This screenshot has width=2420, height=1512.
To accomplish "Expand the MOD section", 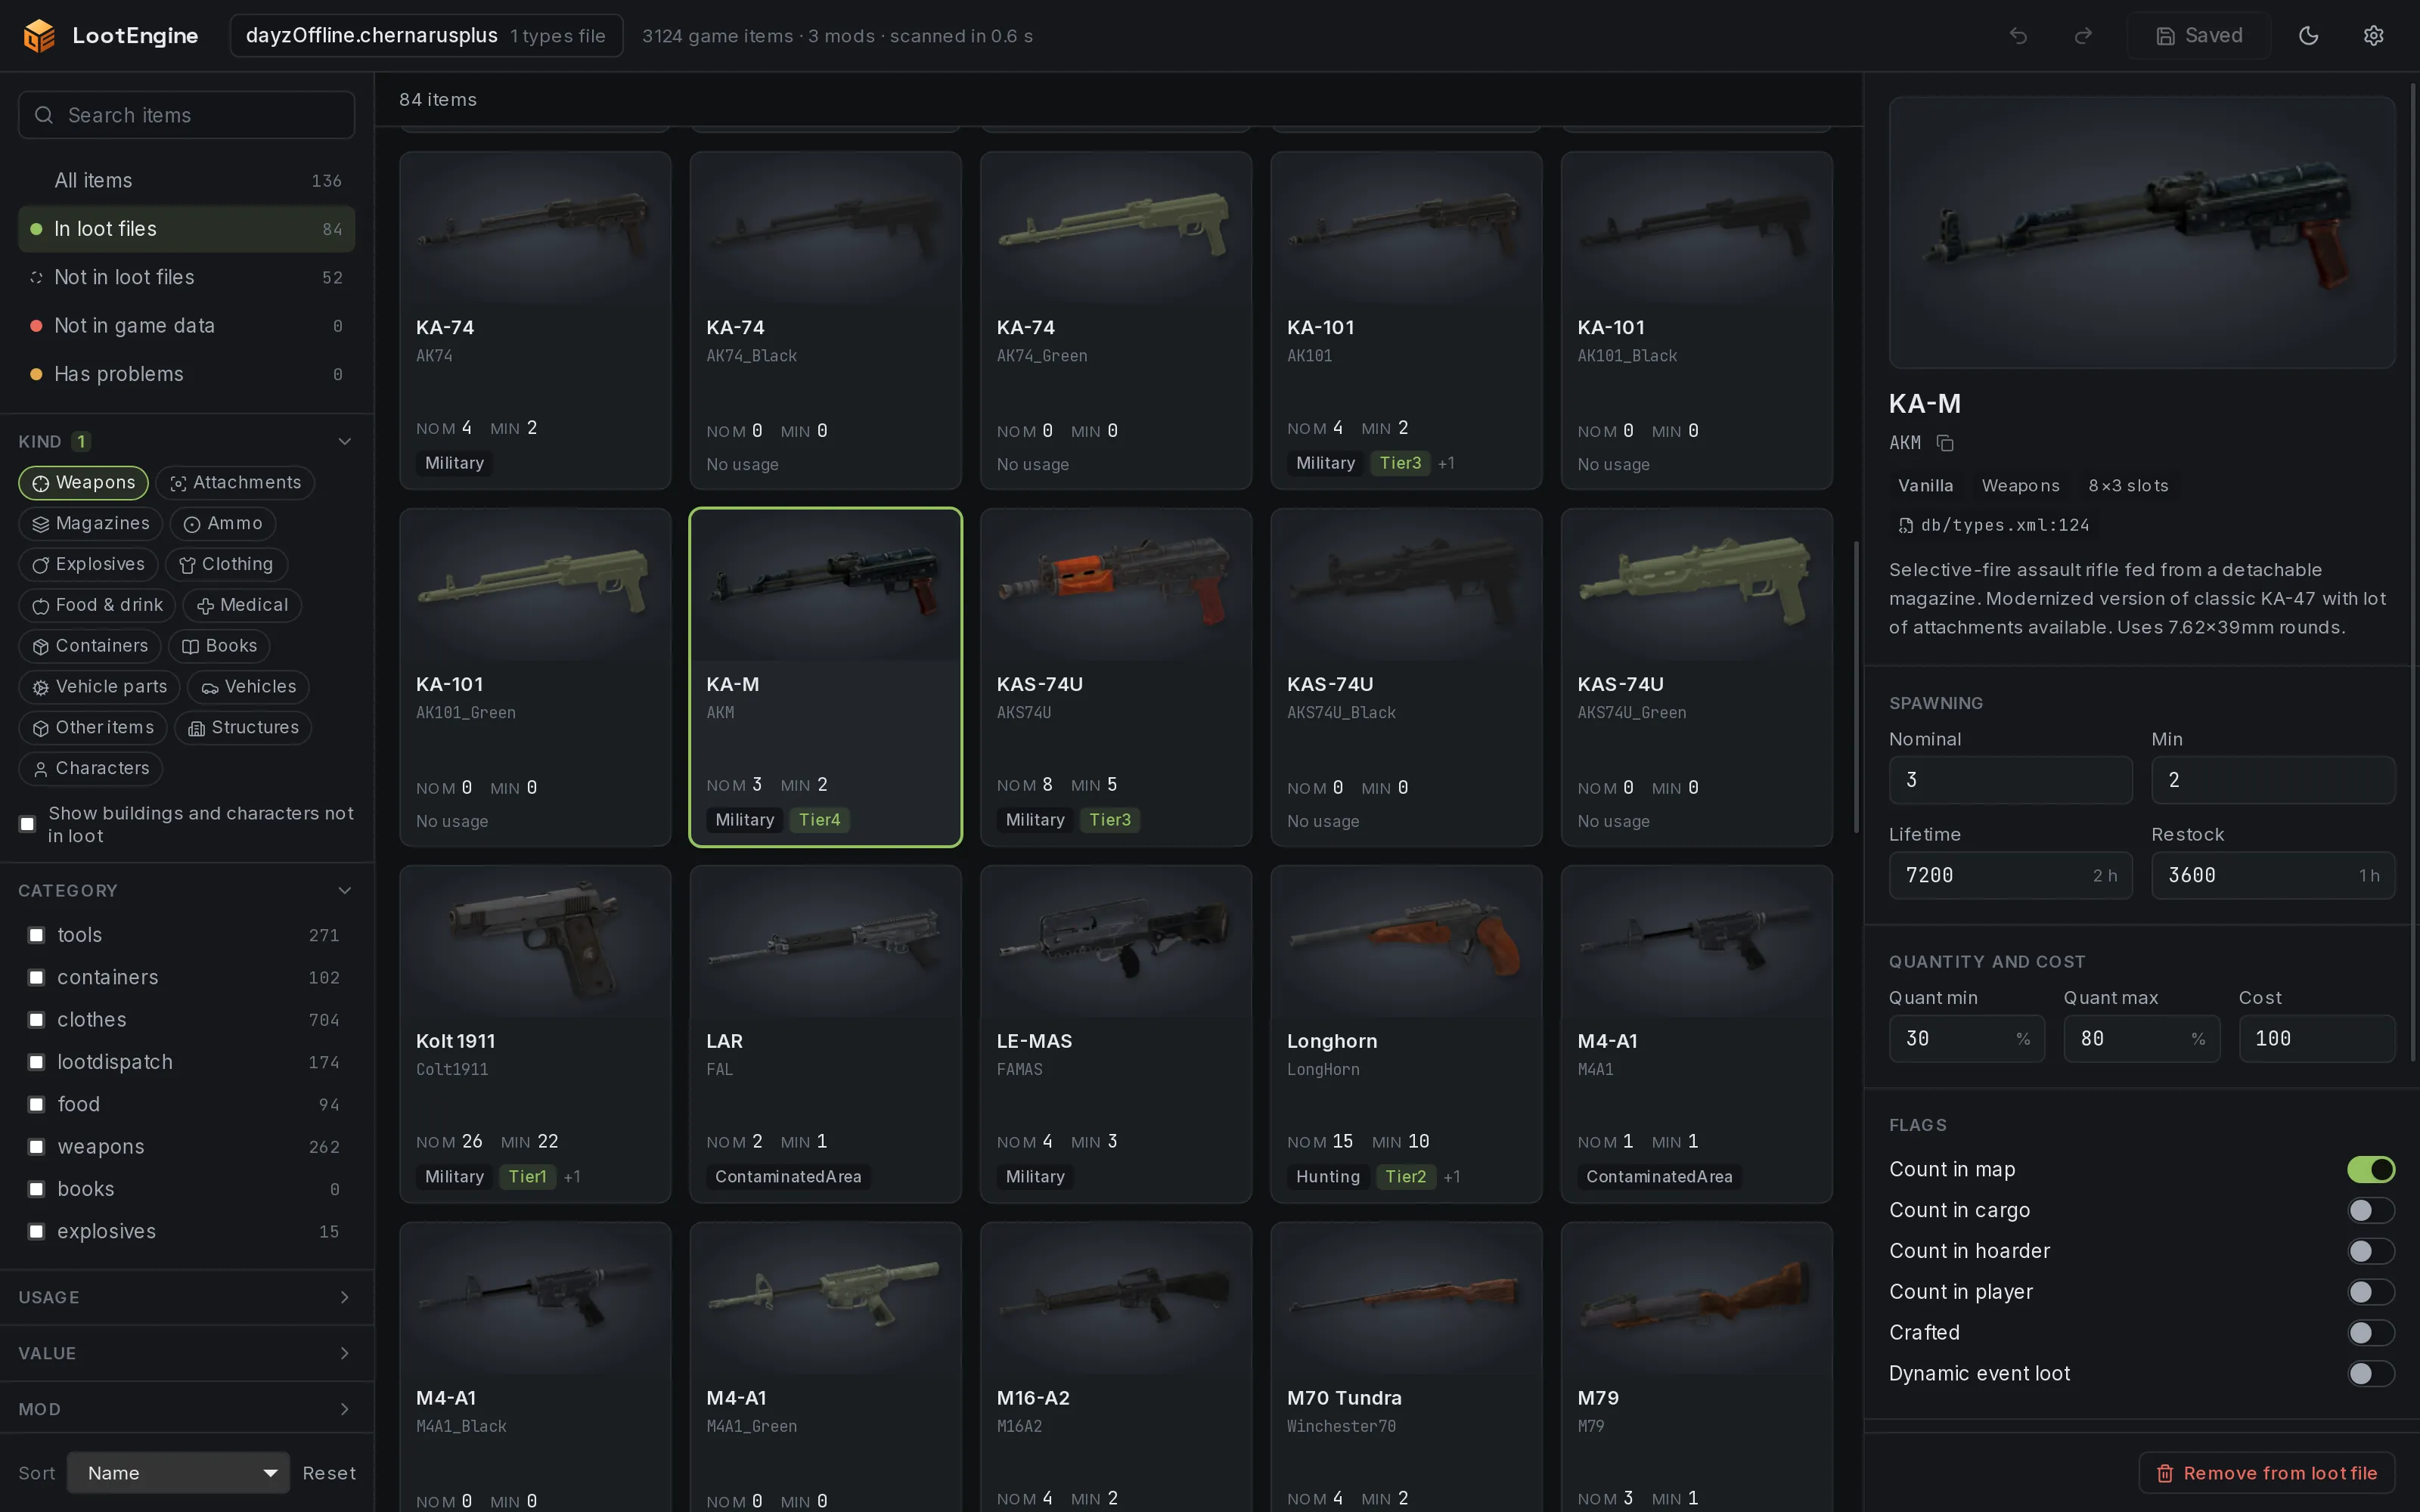I will pyautogui.click(x=187, y=1410).
